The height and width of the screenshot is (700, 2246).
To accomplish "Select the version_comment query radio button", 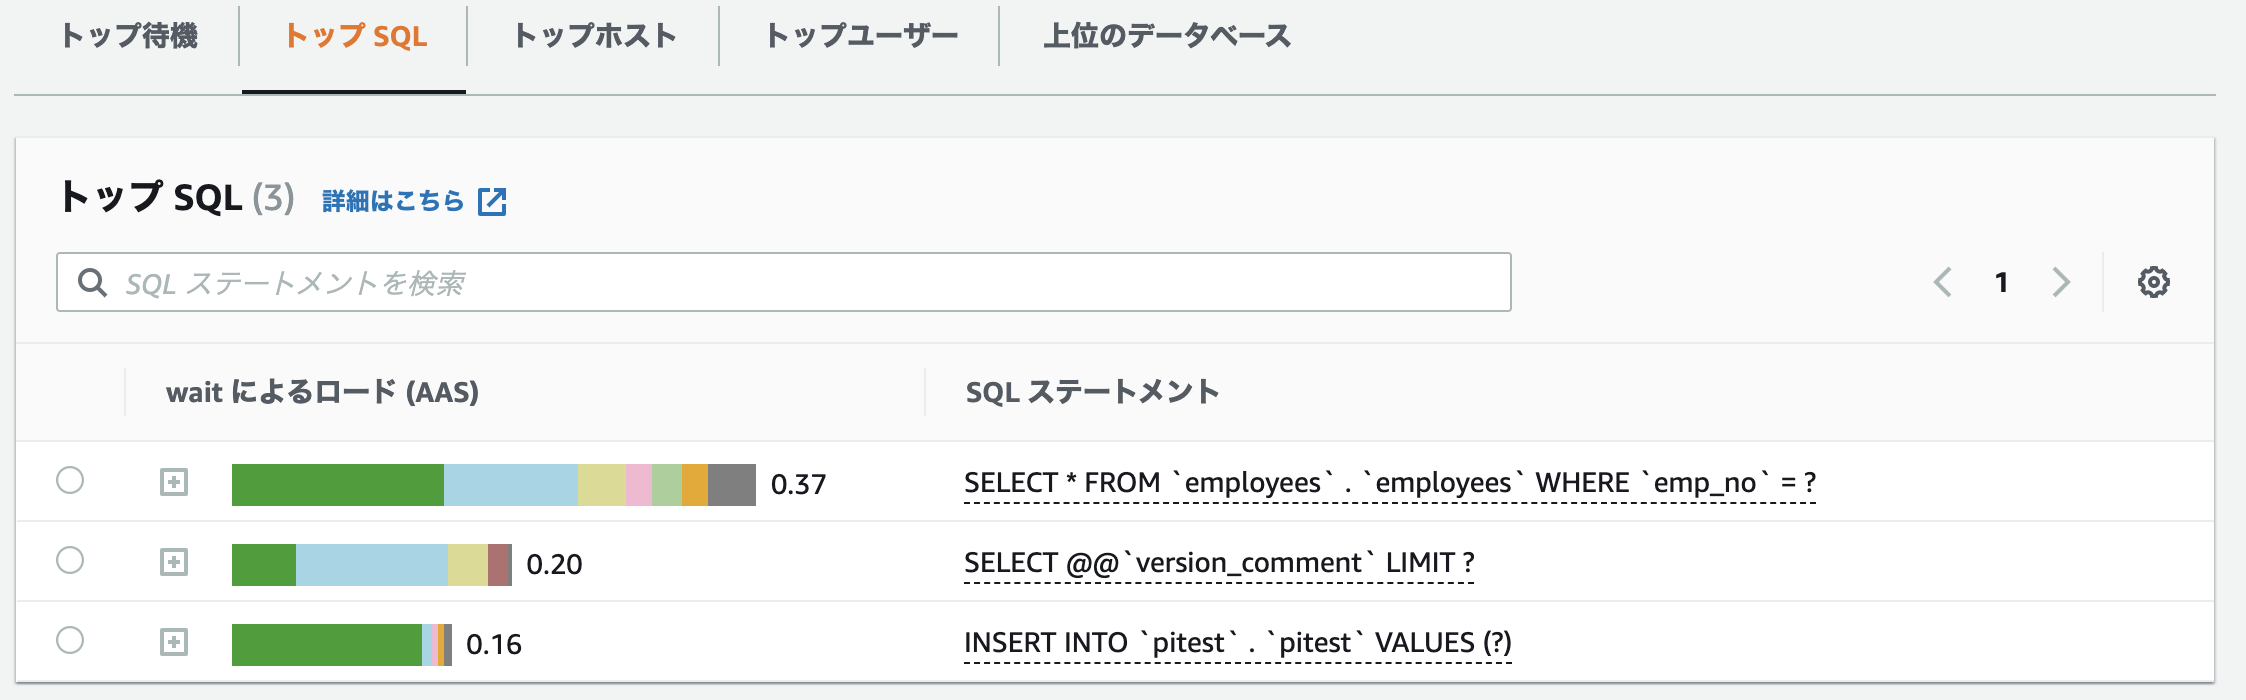I will 70,561.
